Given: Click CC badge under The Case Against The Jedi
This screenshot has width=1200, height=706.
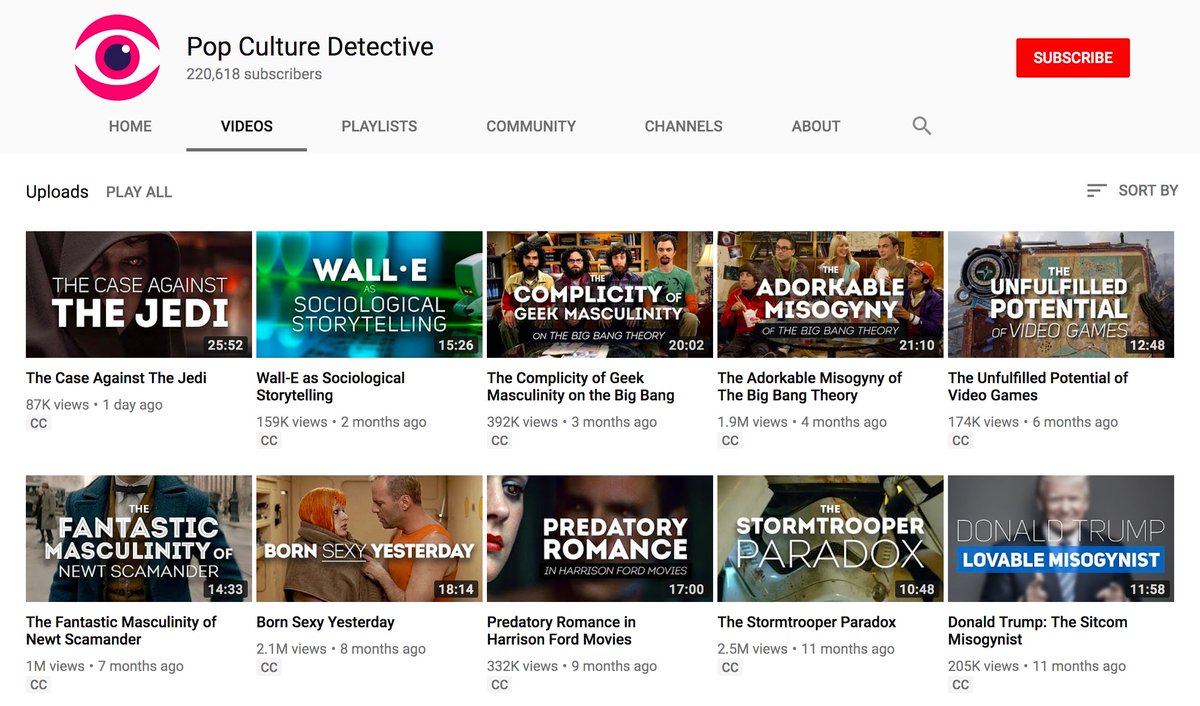Looking at the screenshot, I should coord(39,423).
